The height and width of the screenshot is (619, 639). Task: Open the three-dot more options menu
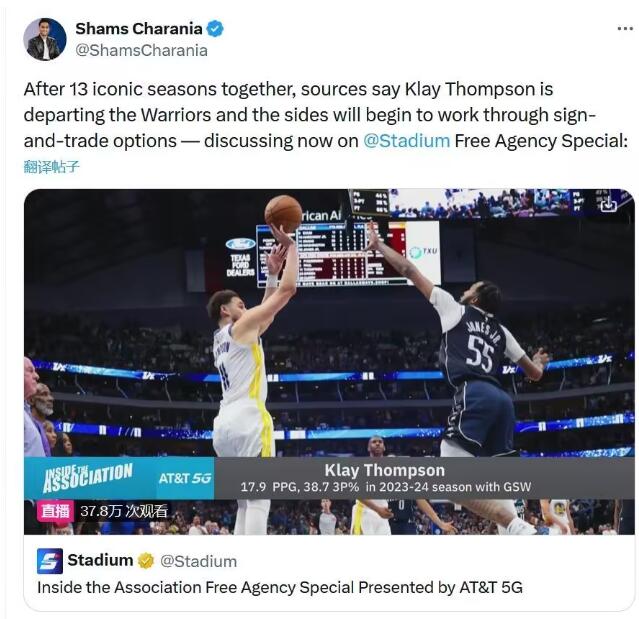(x=625, y=29)
